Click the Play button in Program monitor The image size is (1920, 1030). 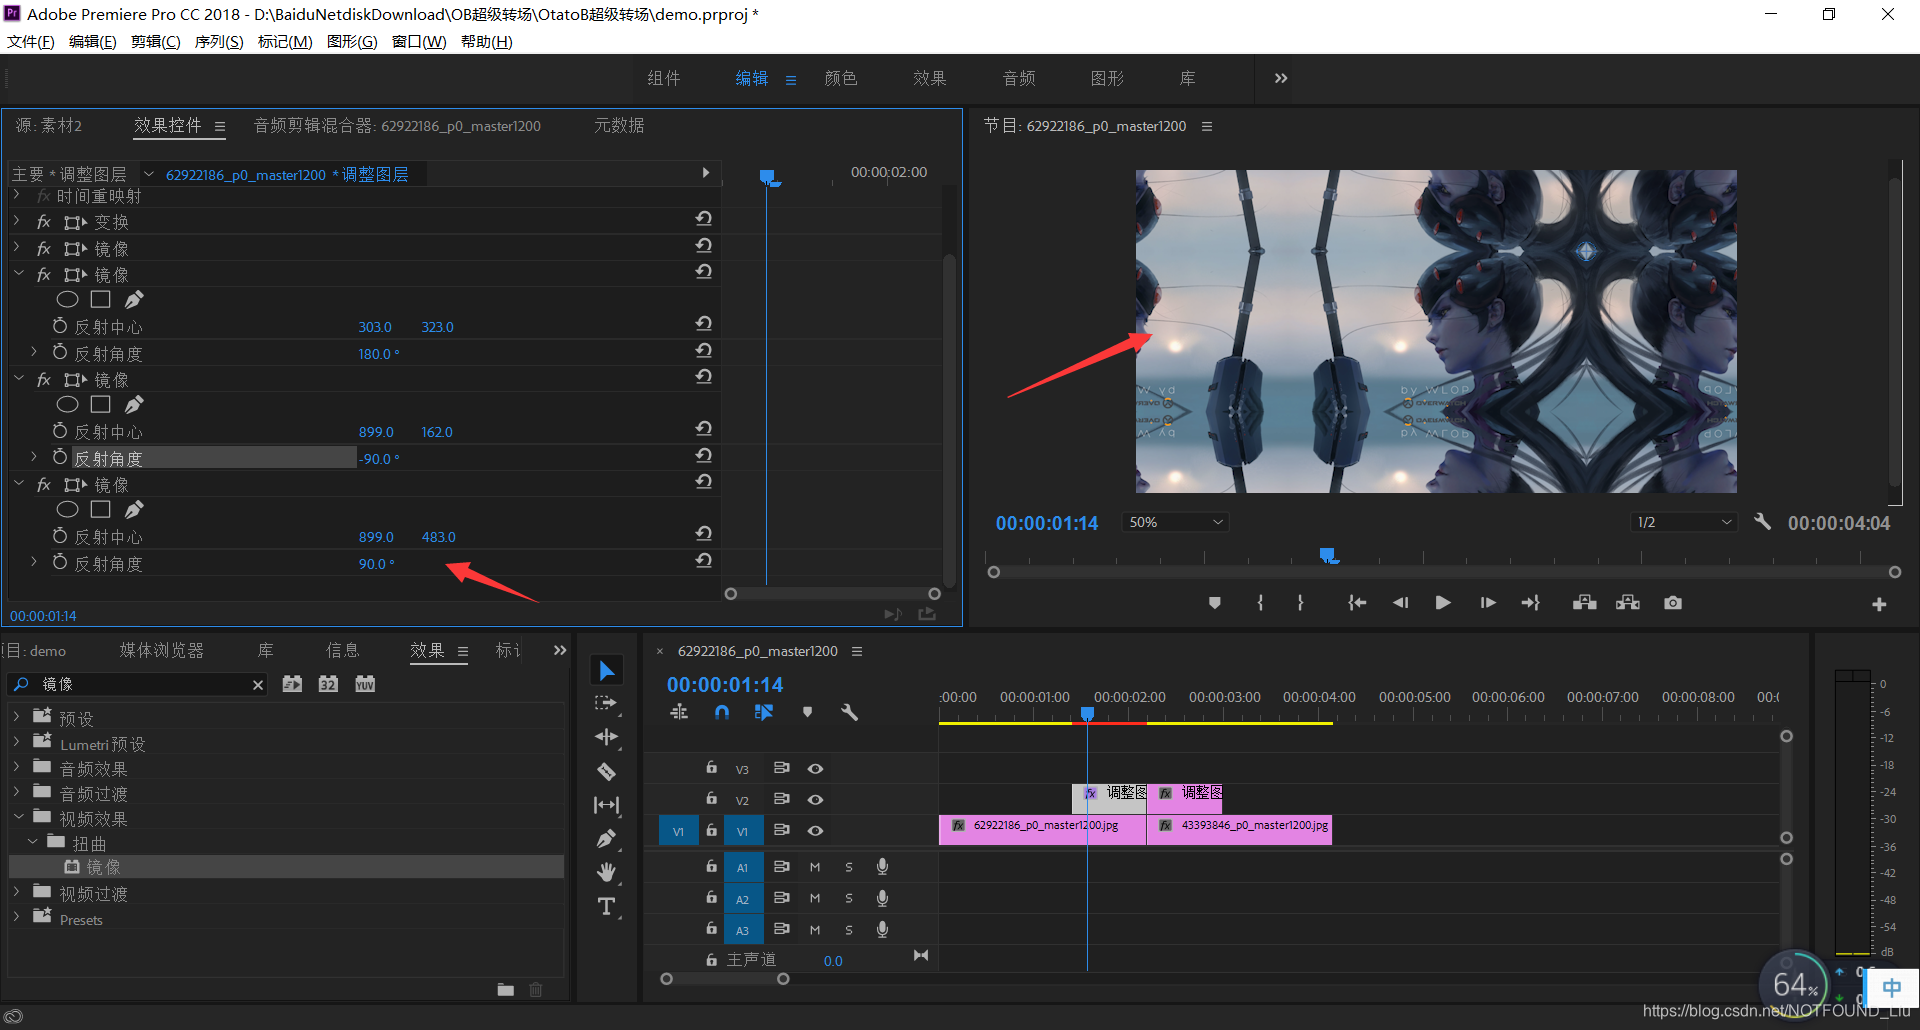click(1442, 603)
